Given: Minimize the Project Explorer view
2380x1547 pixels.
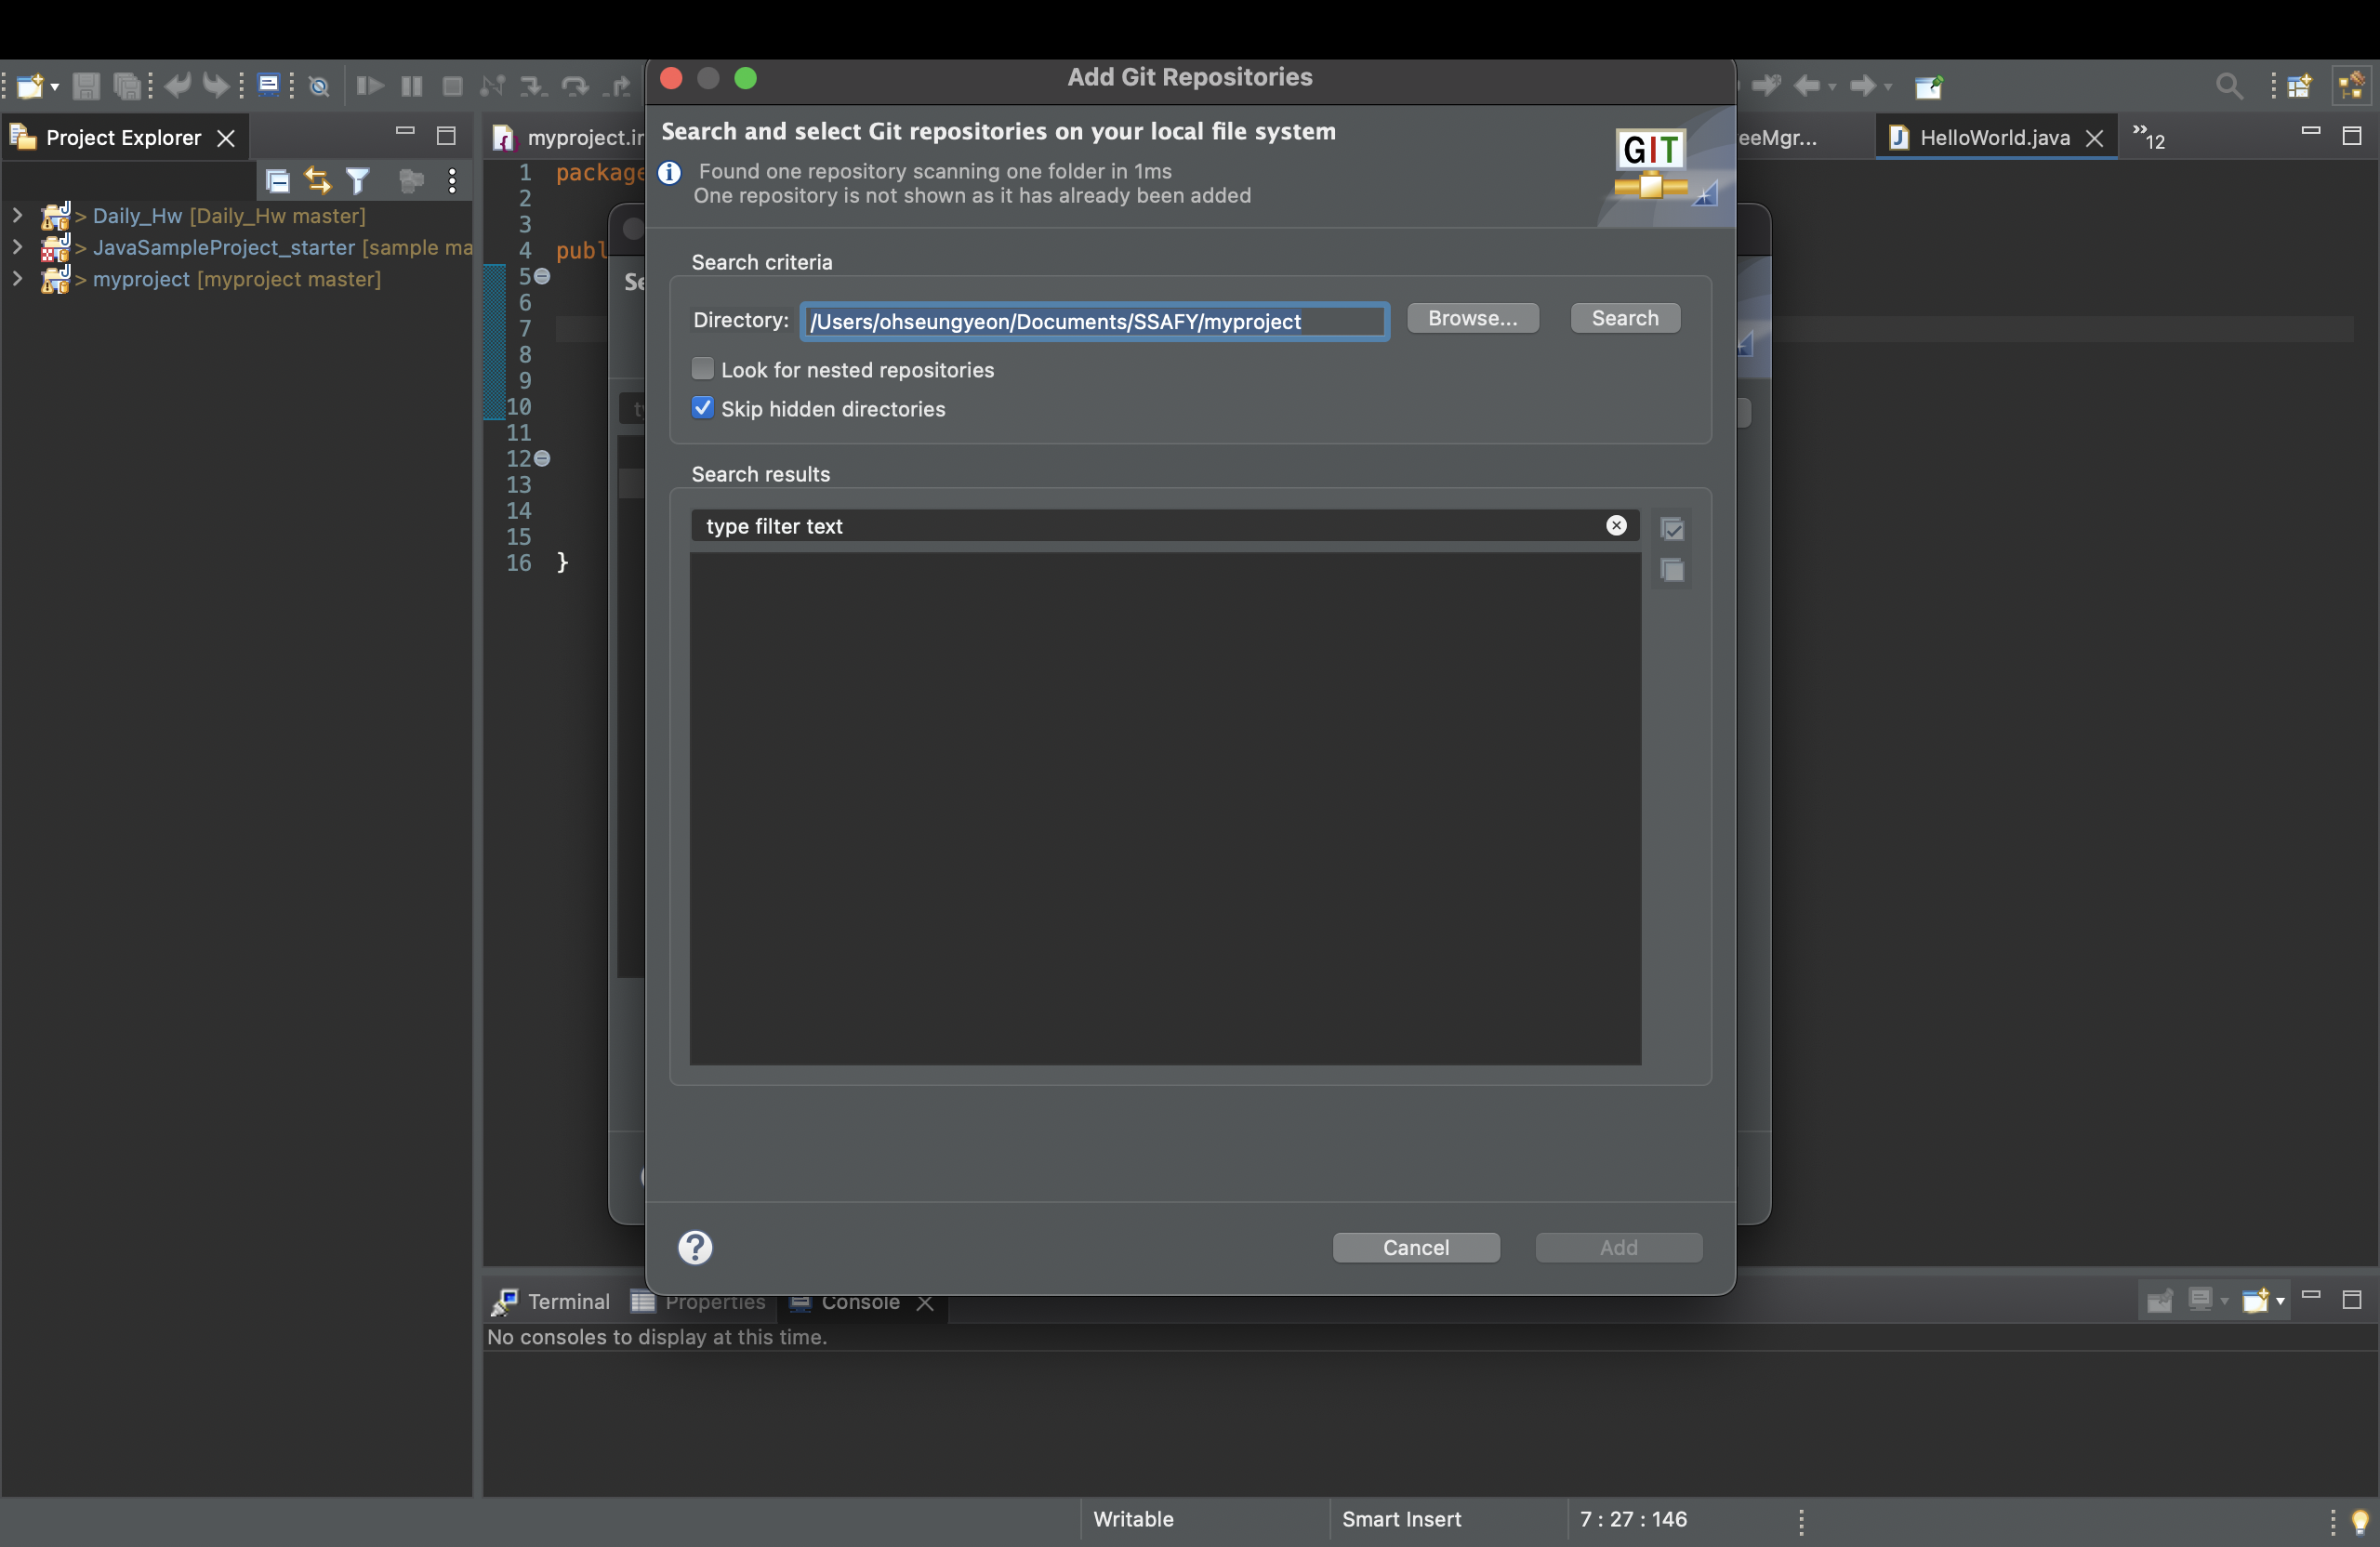Looking at the screenshot, I should (405, 131).
